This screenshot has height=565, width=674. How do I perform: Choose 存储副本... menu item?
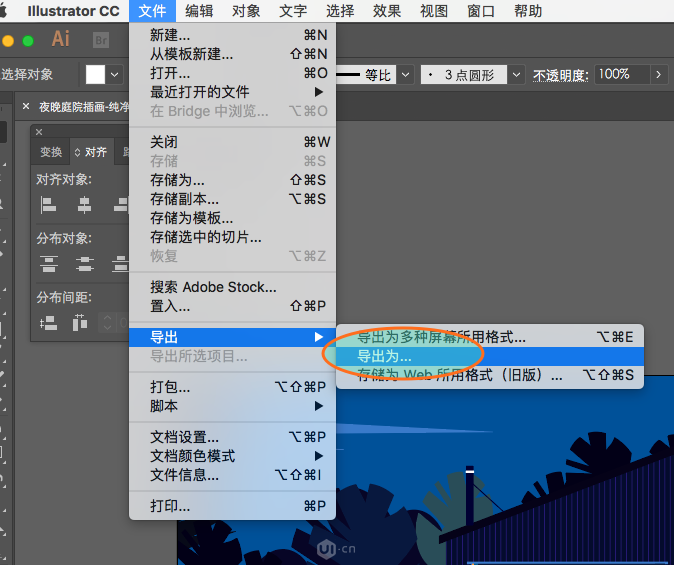[232, 199]
